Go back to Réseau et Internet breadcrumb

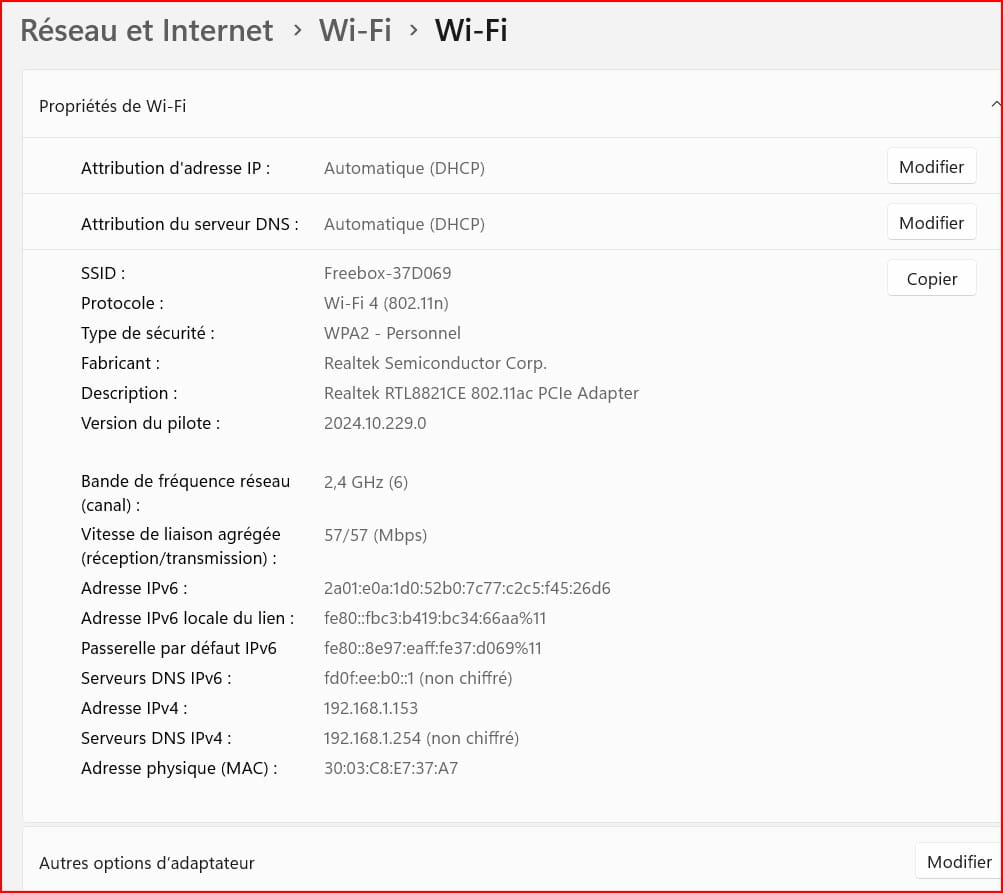point(147,30)
